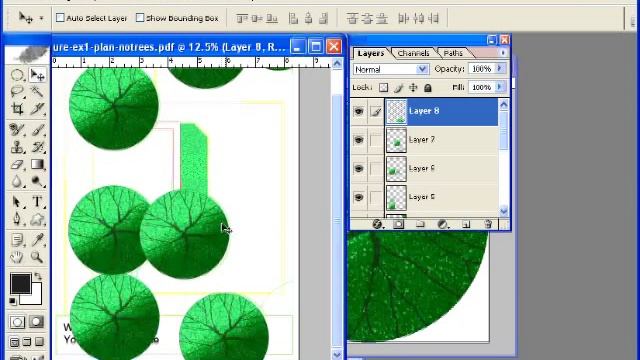Screen dimensions: 640x360
Task: Click the background color swatch
Action: 35,298
